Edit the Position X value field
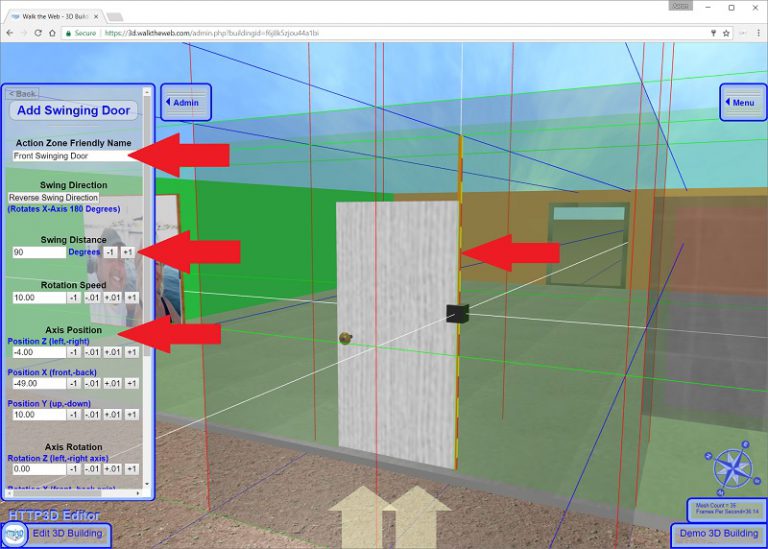 point(39,383)
